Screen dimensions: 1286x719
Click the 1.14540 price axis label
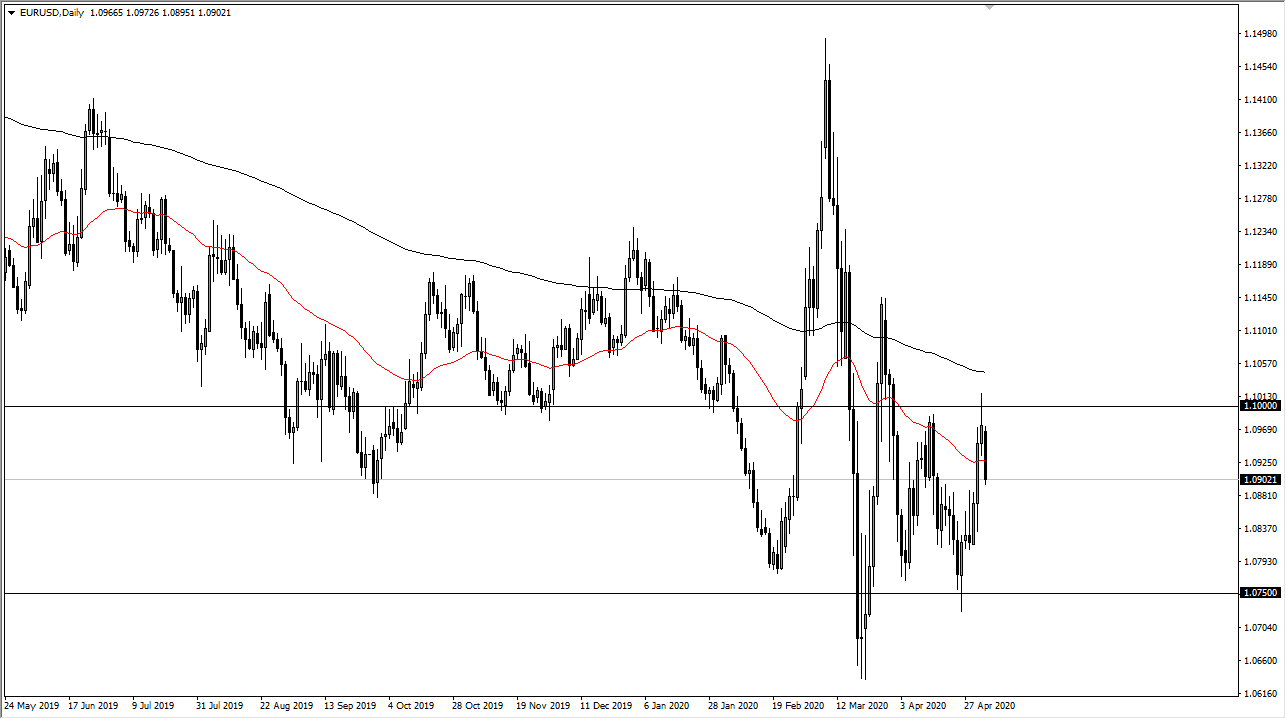(1262, 67)
